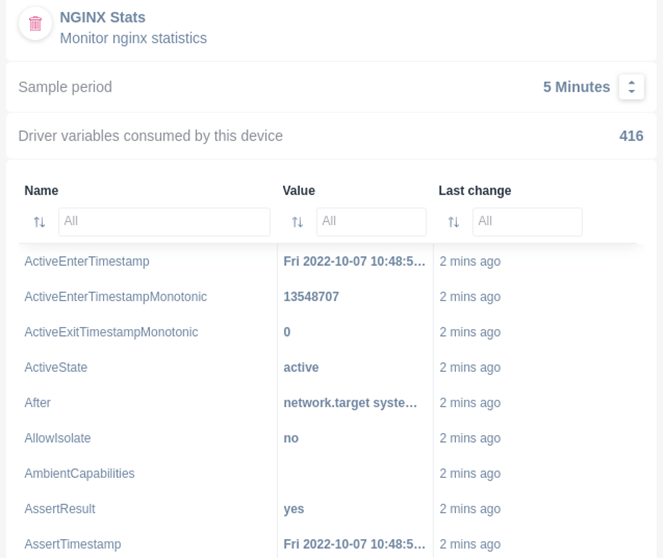Click the 'network.target syste...' value

[350, 403]
